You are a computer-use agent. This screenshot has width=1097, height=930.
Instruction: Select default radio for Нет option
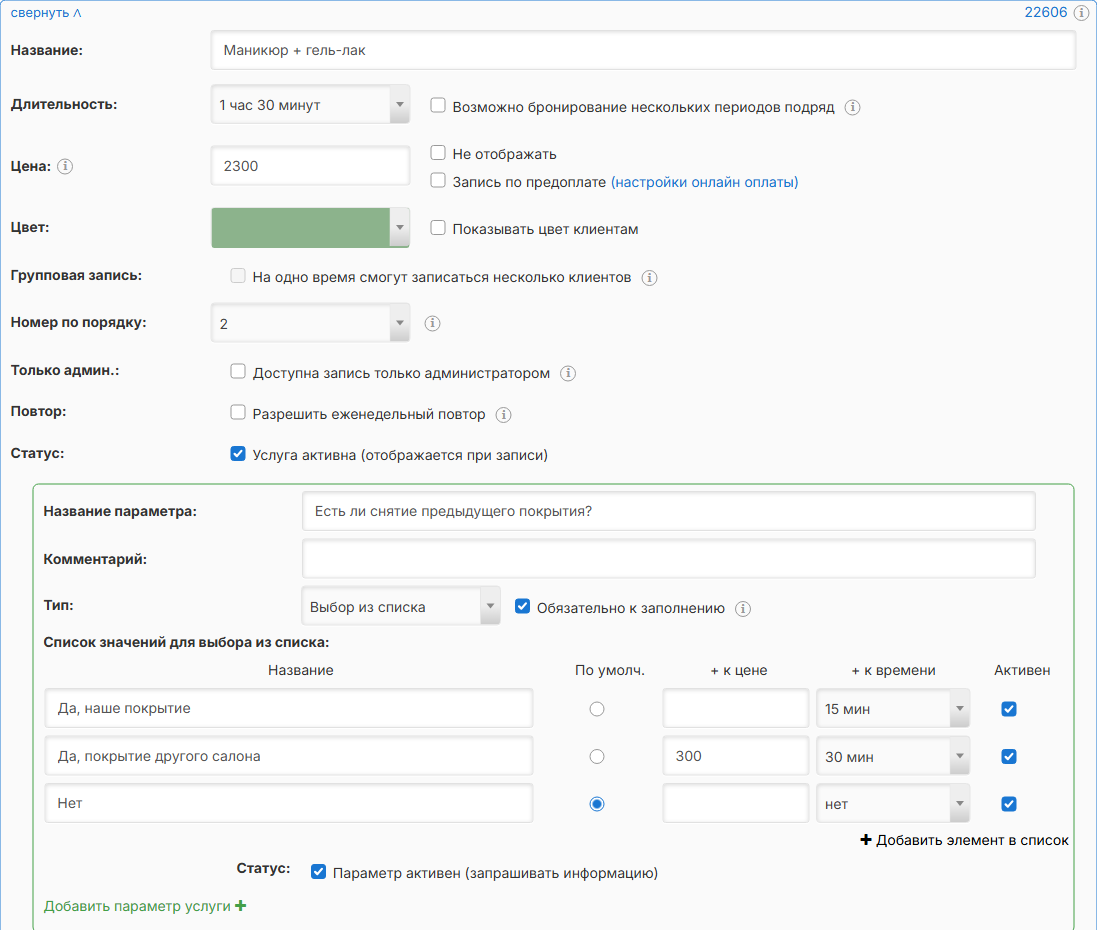597,804
